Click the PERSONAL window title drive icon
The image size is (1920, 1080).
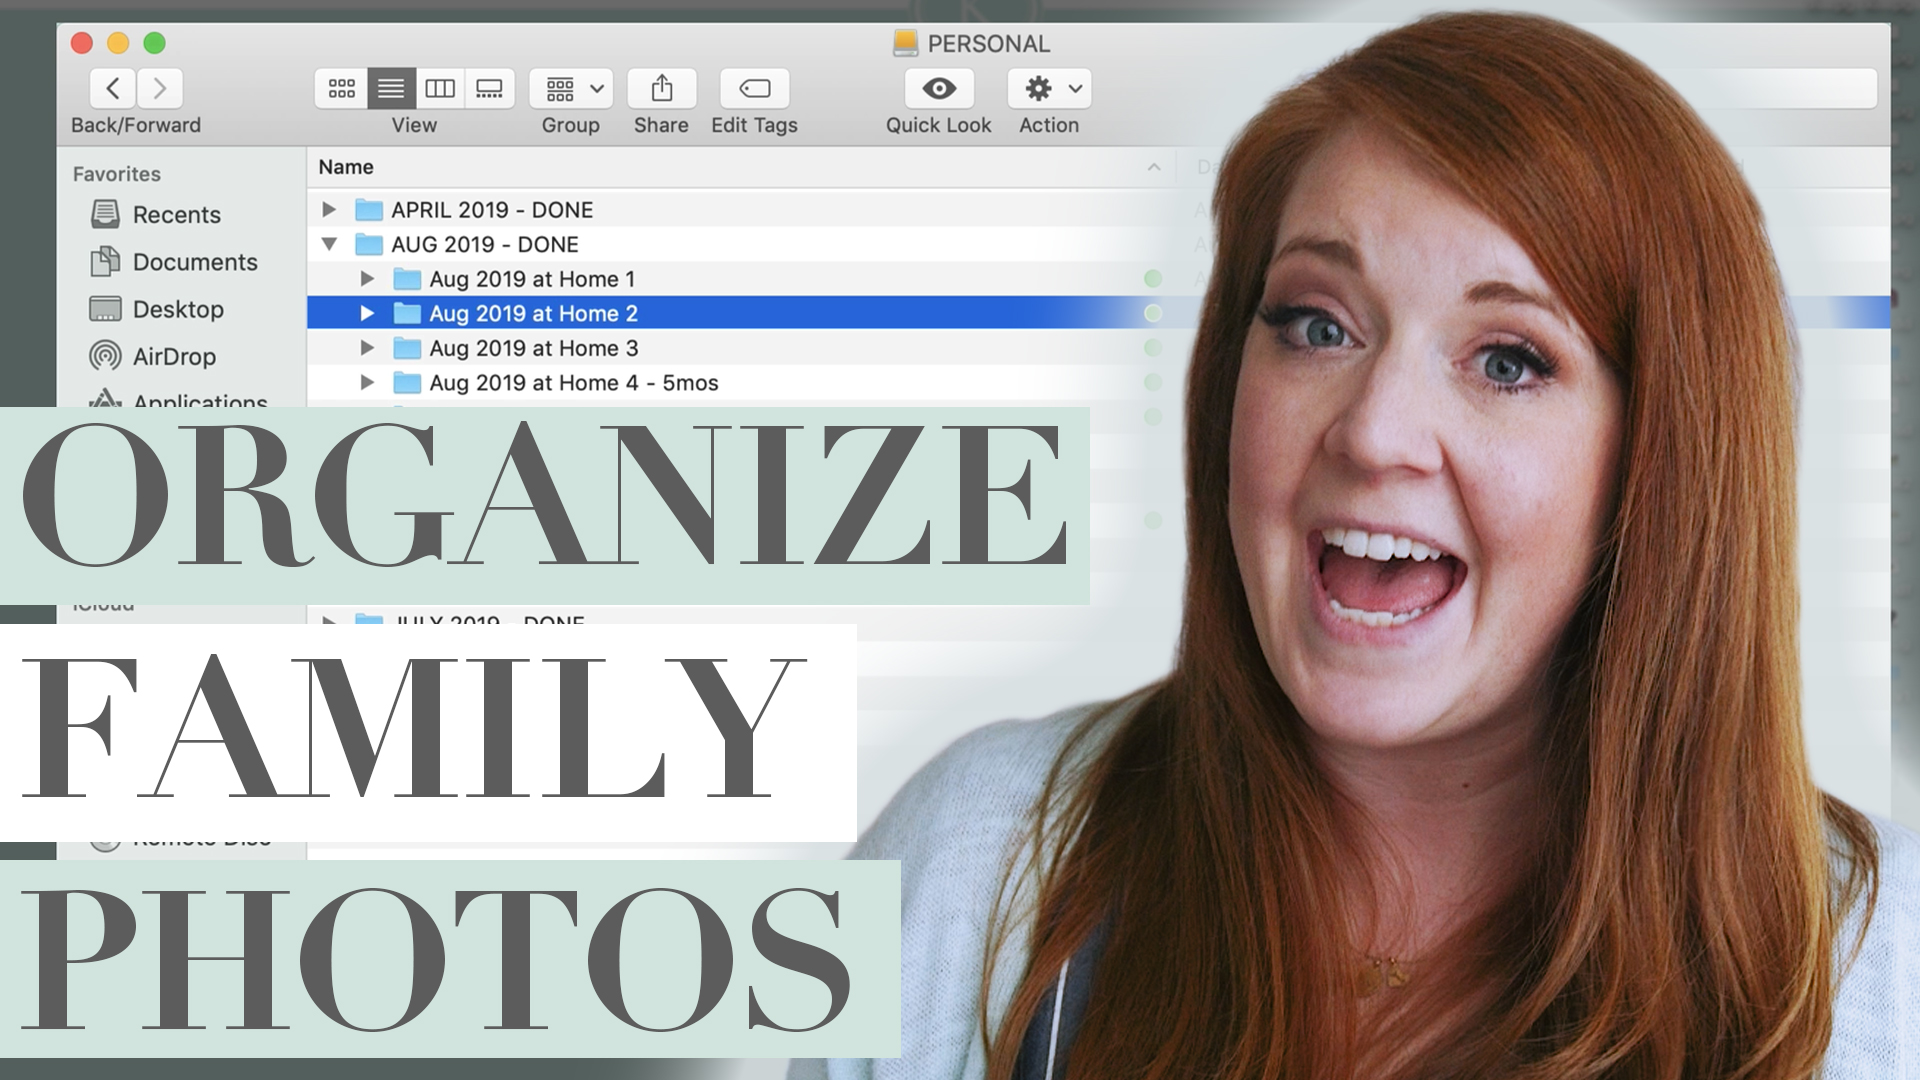(905, 43)
